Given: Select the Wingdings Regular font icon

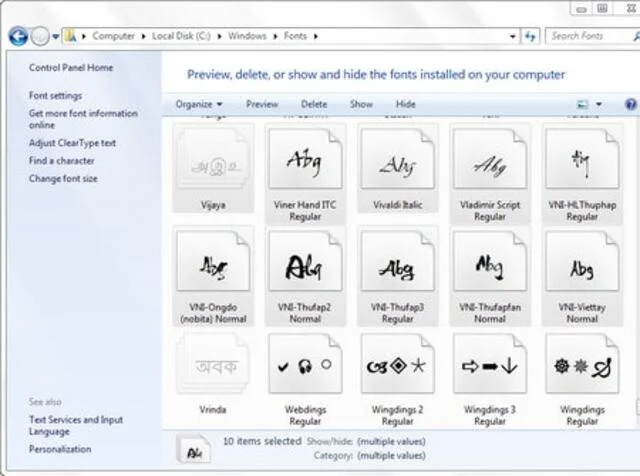Looking at the screenshot, I should 582,364.
